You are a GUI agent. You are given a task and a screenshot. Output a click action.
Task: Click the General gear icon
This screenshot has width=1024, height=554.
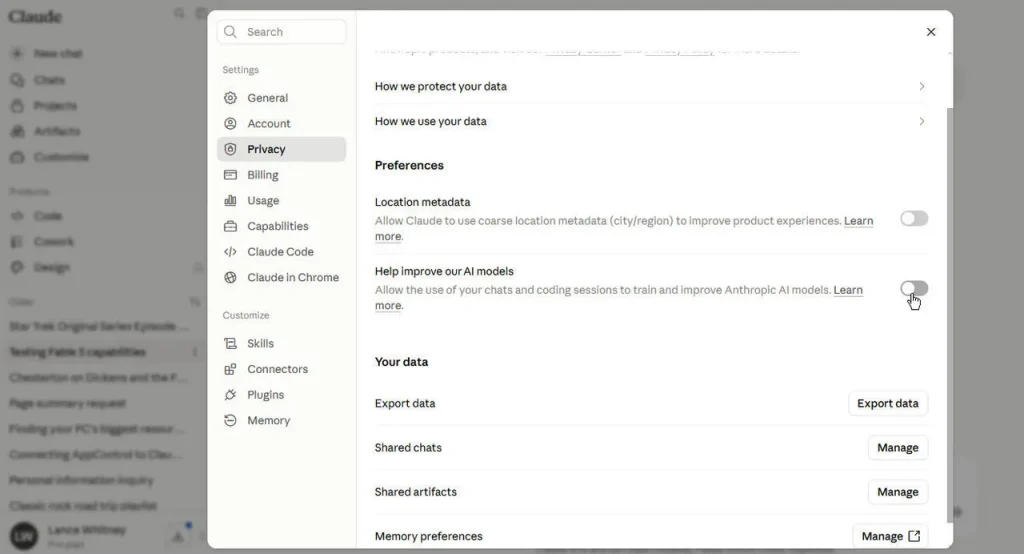(230, 98)
